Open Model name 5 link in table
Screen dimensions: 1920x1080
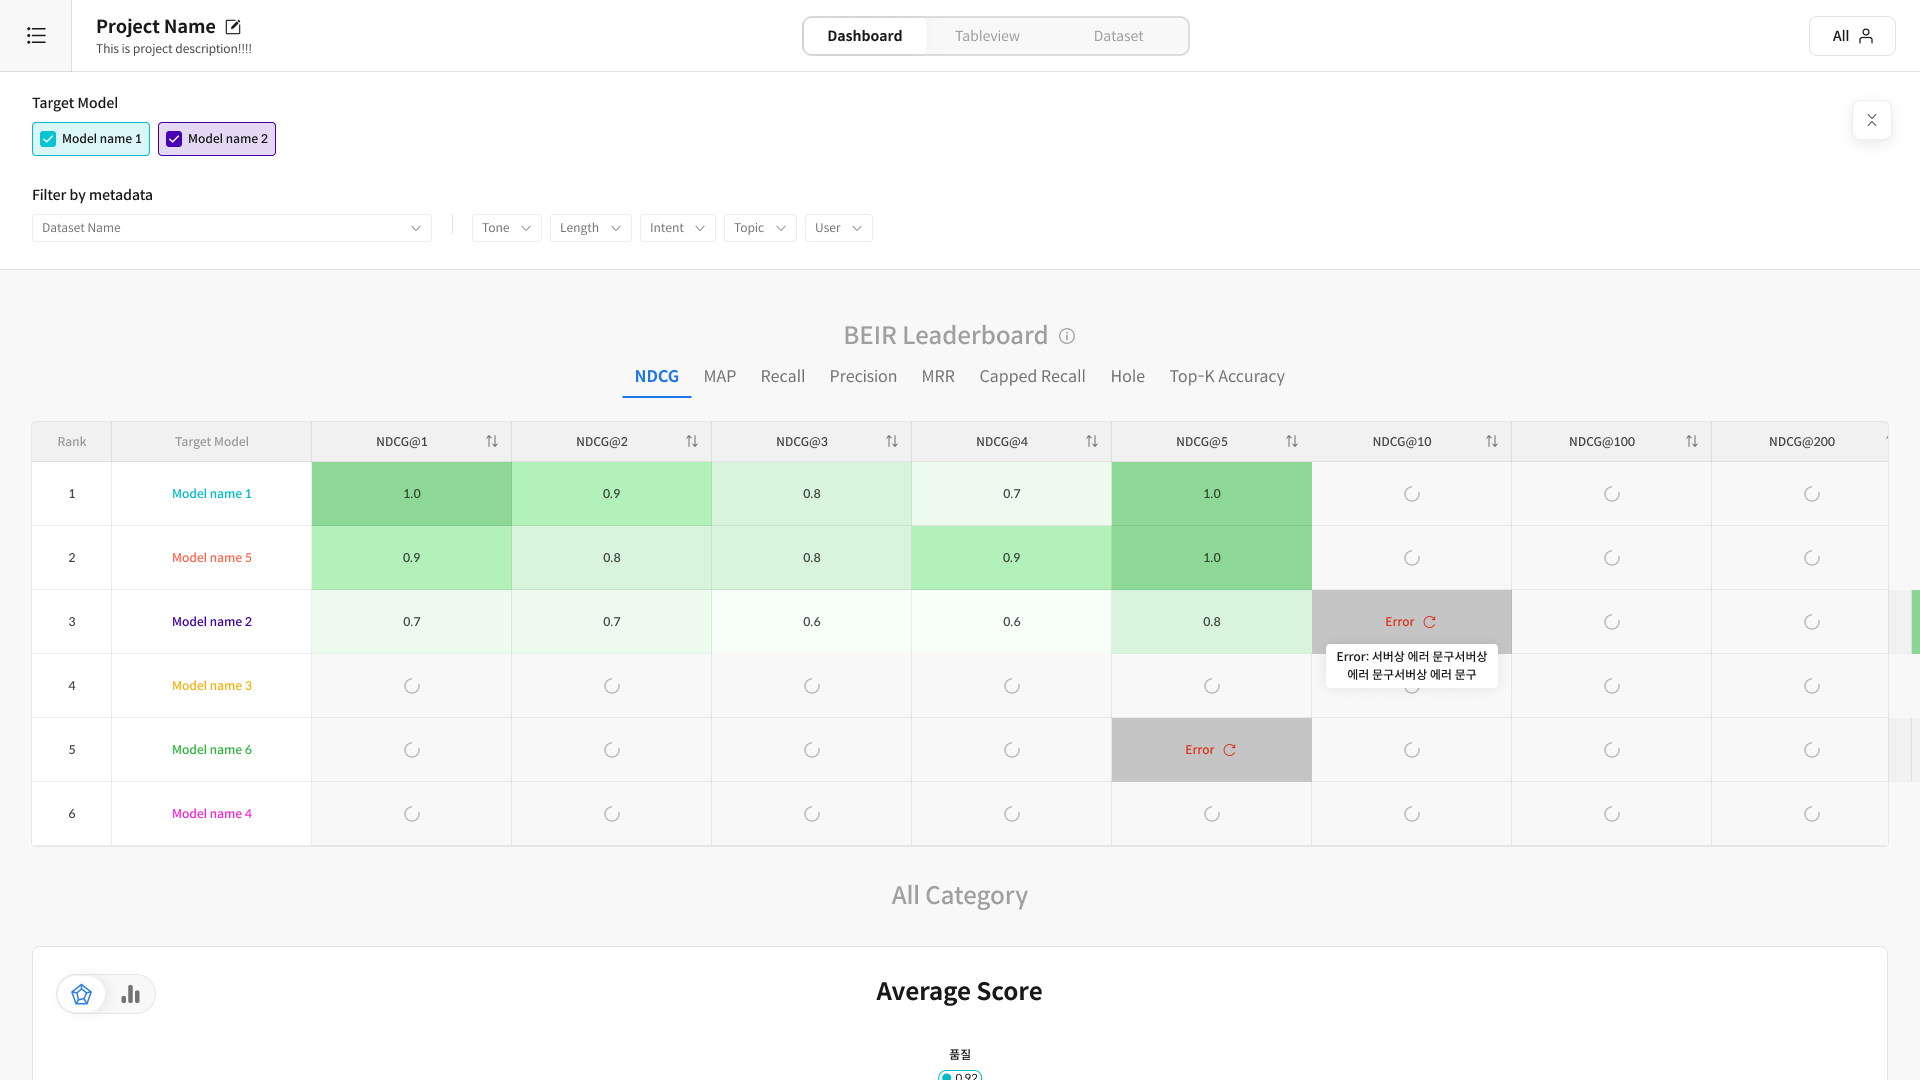point(212,558)
